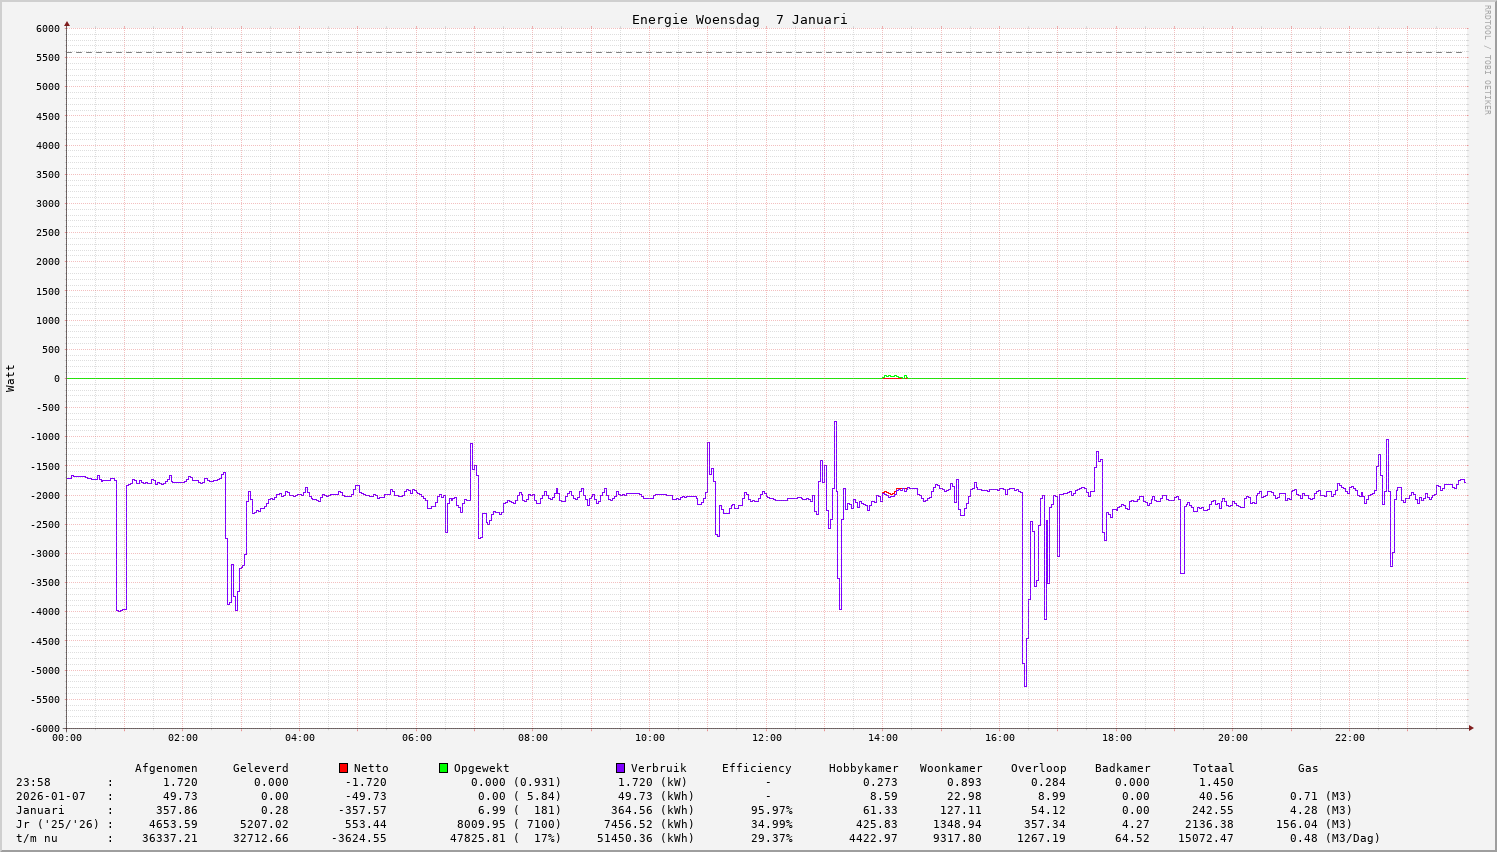Image resolution: width=1497 pixels, height=852 pixels.
Task: Click the 5500 value on the y-axis
Action: click(47, 58)
